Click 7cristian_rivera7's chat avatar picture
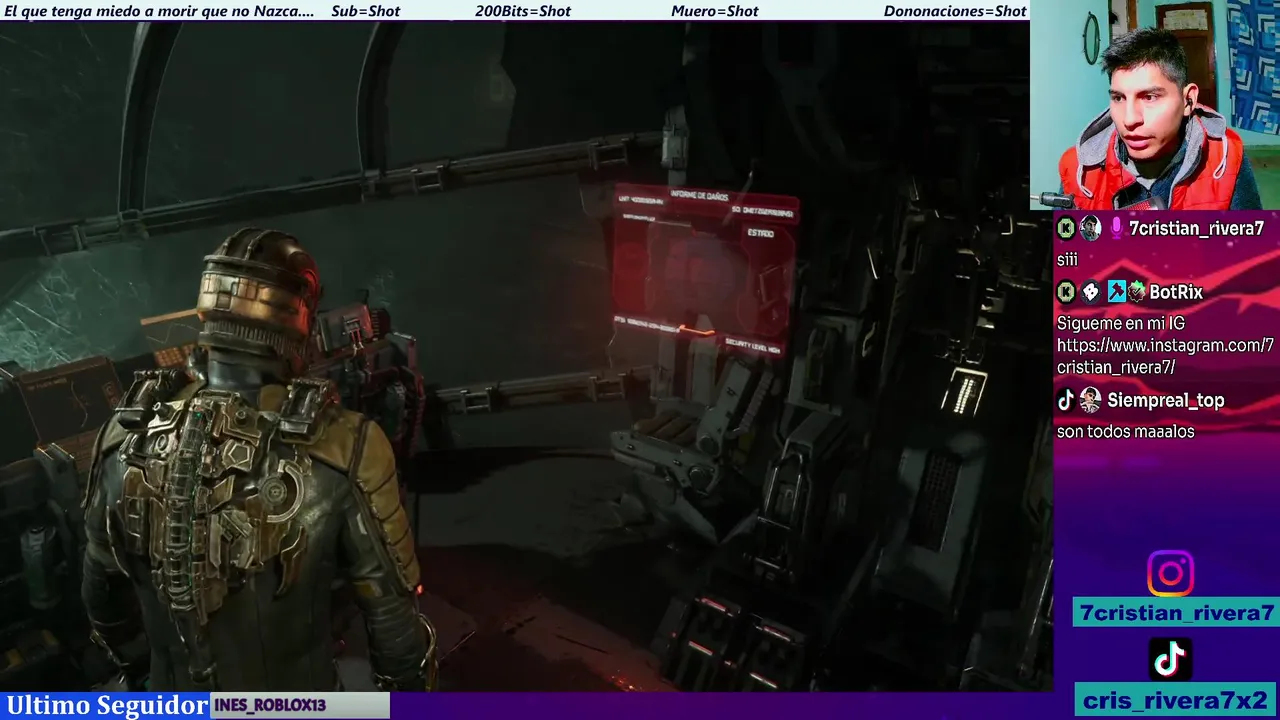Screen dimensions: 1280x720 pos(1090,228)
